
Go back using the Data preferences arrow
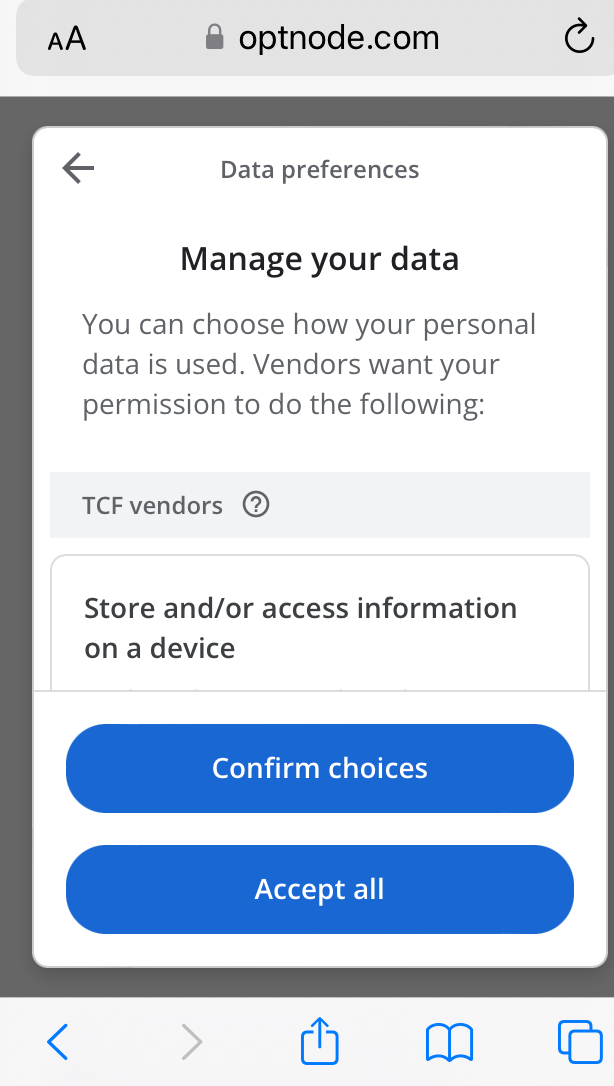(78, 169)
